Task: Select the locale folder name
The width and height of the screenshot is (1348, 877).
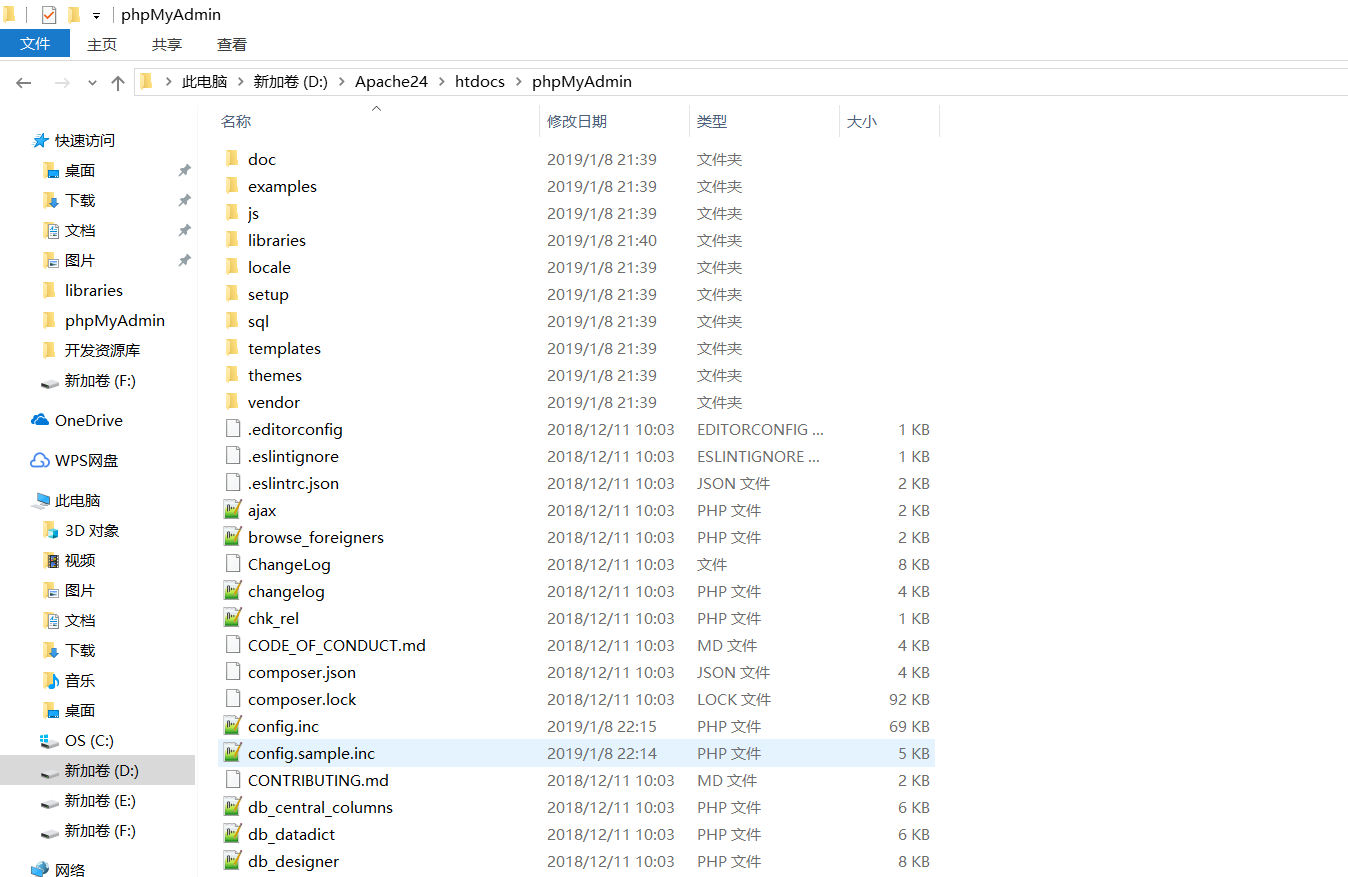Action: point(269,267)
